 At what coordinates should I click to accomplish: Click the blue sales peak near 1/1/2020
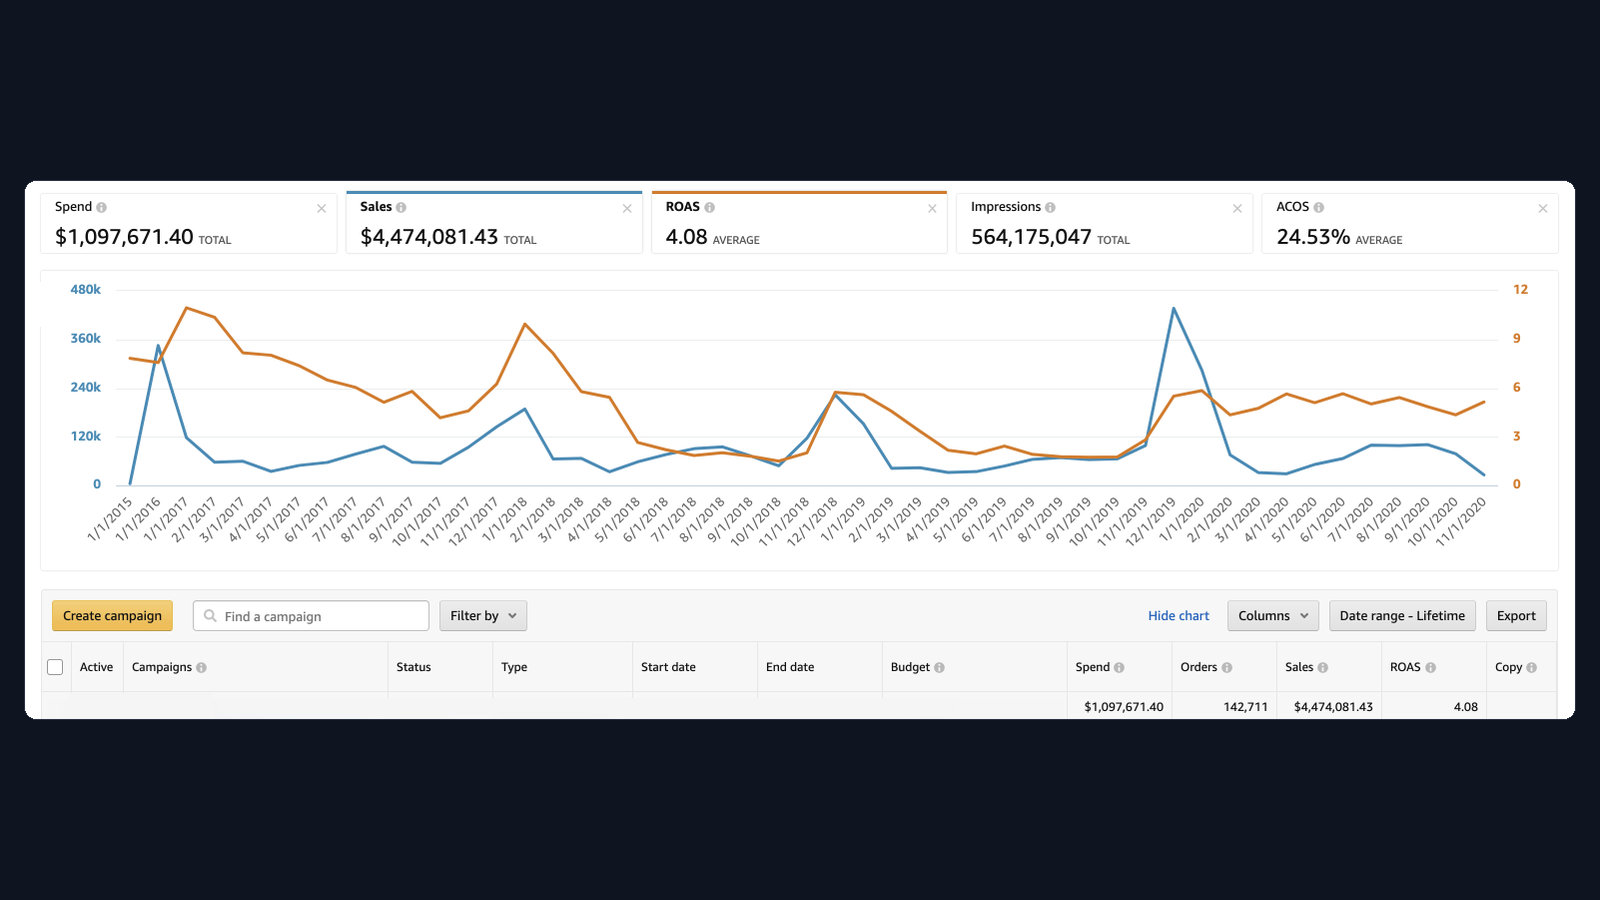pyautogui.click(x=1173, y=308)
